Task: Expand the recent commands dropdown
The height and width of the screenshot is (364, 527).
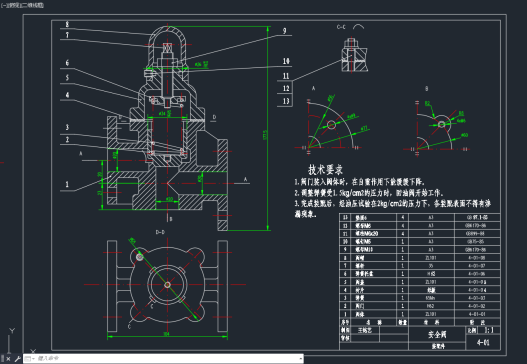Action: tap(29, 359)
